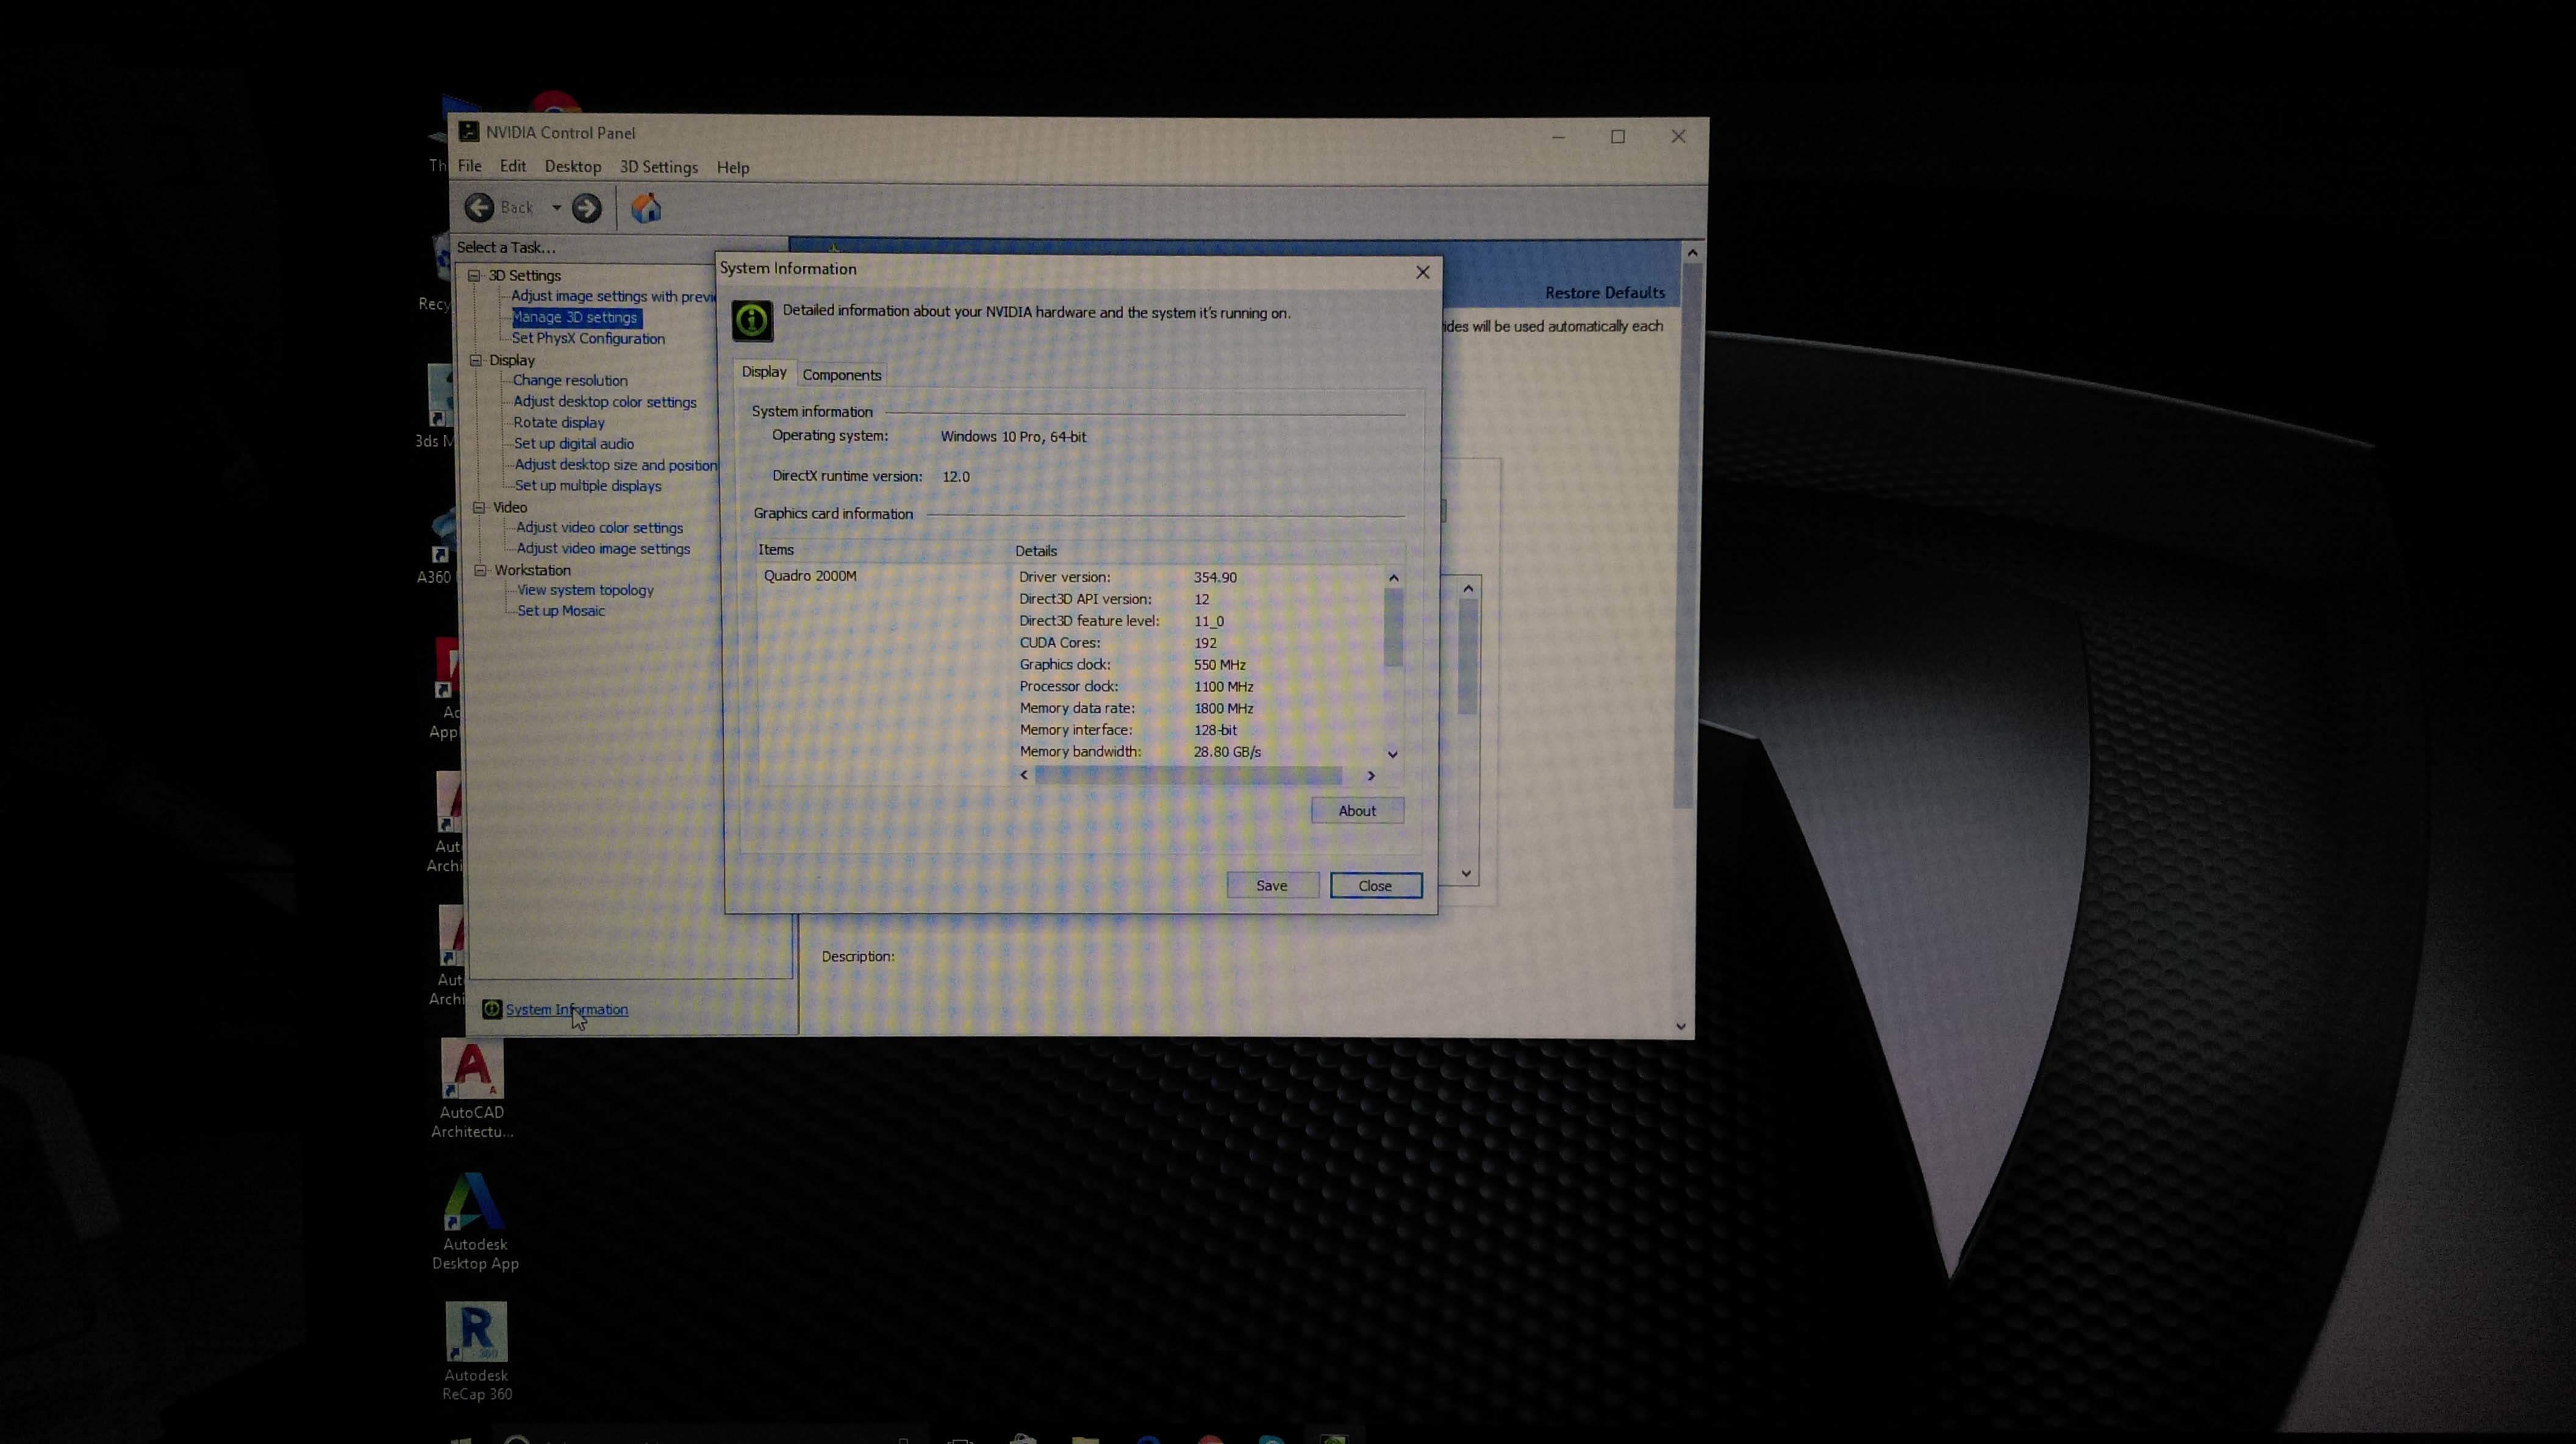The height and width of the screenshot is (1444, 2576).
Task: Open the Help menu
Action: tap(733, 167)
